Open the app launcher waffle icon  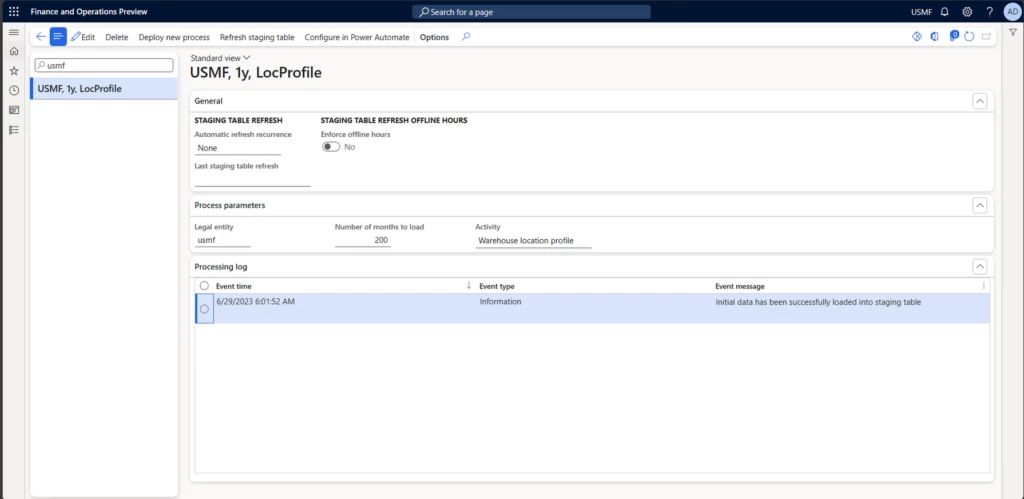coord(14,12)
